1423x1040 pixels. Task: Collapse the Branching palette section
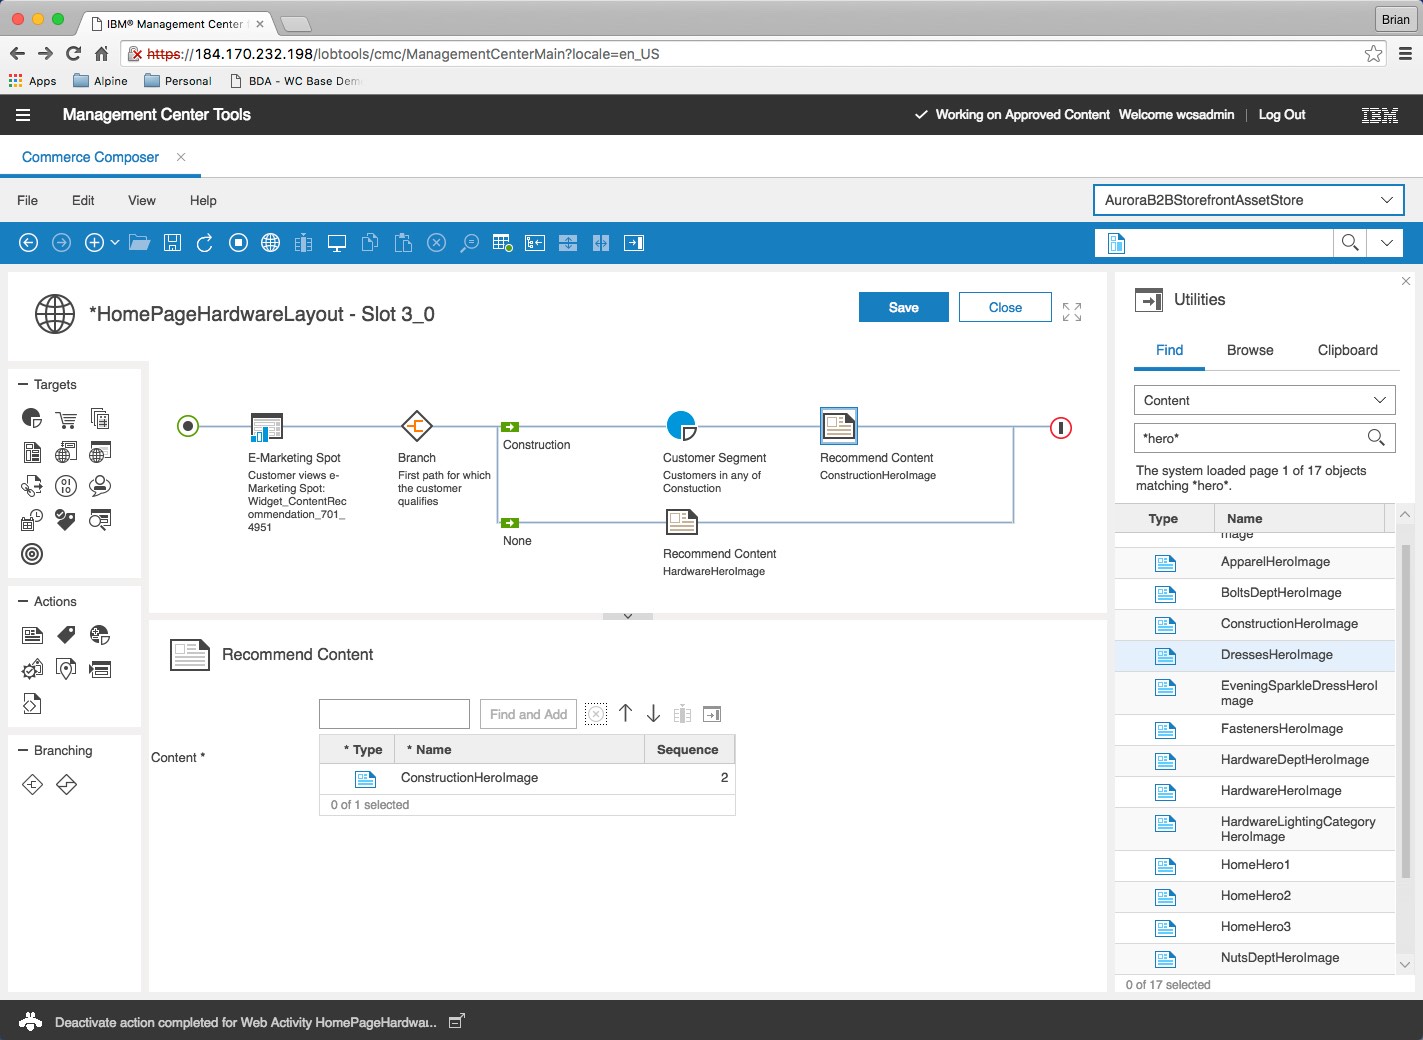pos(23,751)
